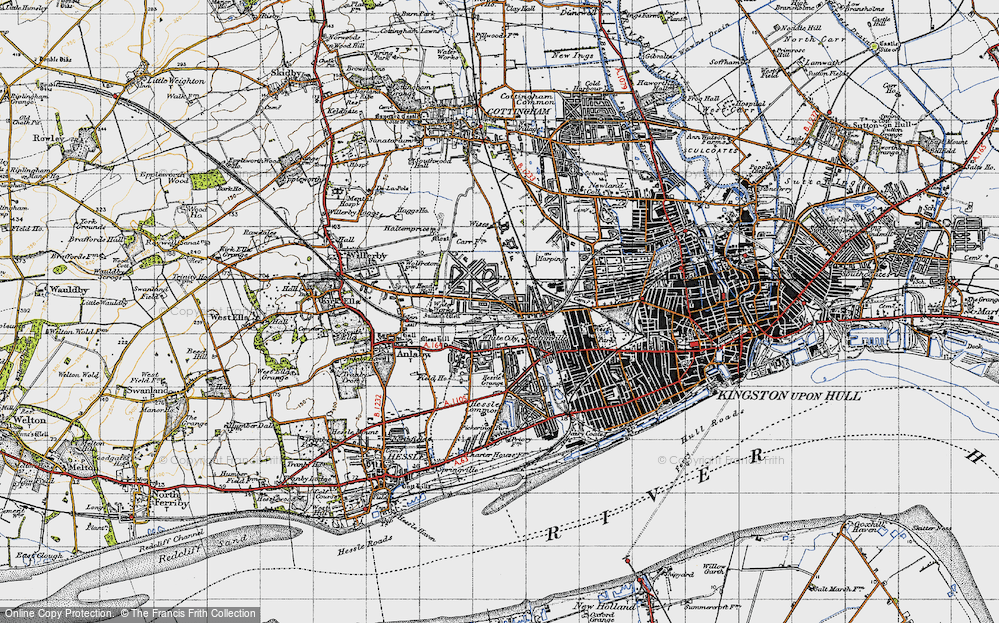Select the Hessle Roads label

coord(364,547)
